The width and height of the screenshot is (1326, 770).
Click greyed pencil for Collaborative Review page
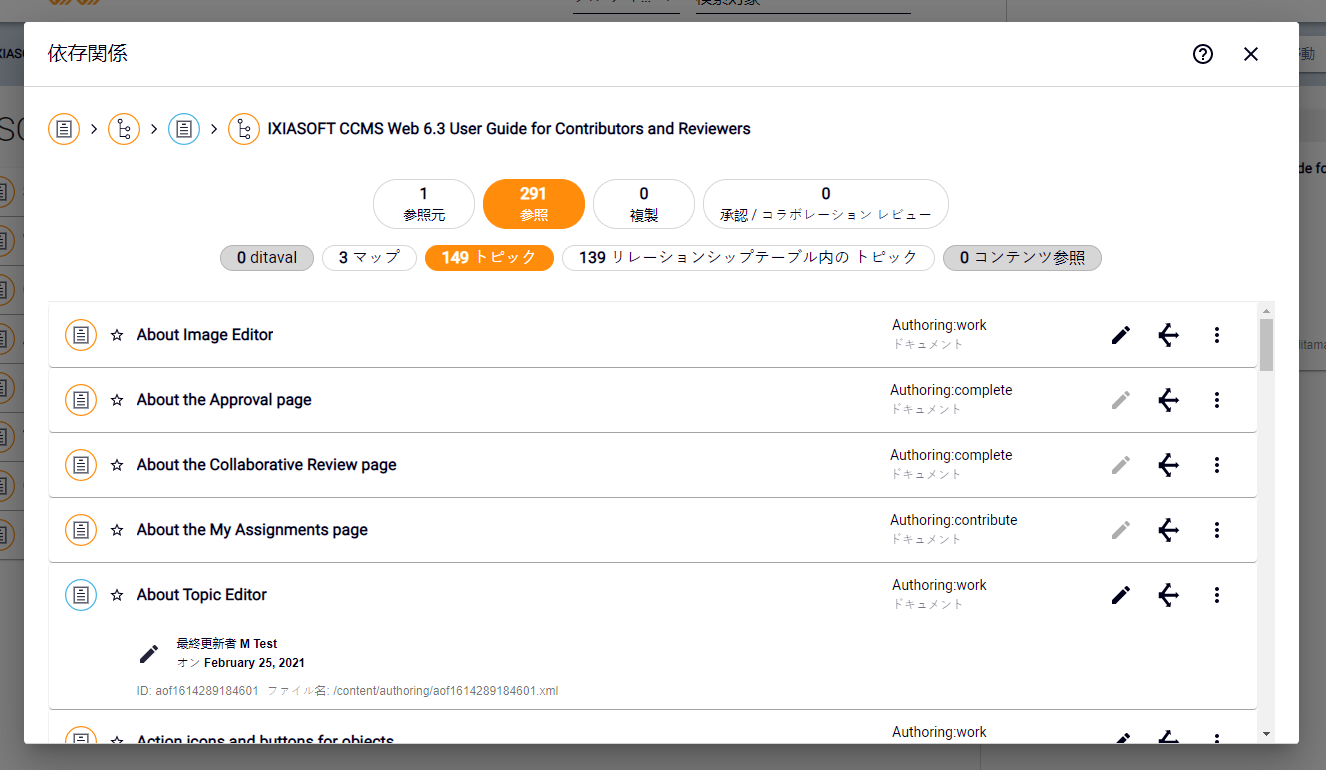click(1121, 465)
